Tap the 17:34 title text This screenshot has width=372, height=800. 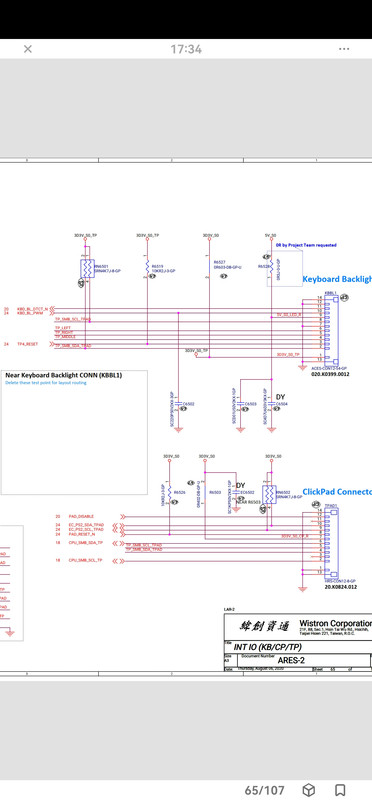(x=186, y=49)
